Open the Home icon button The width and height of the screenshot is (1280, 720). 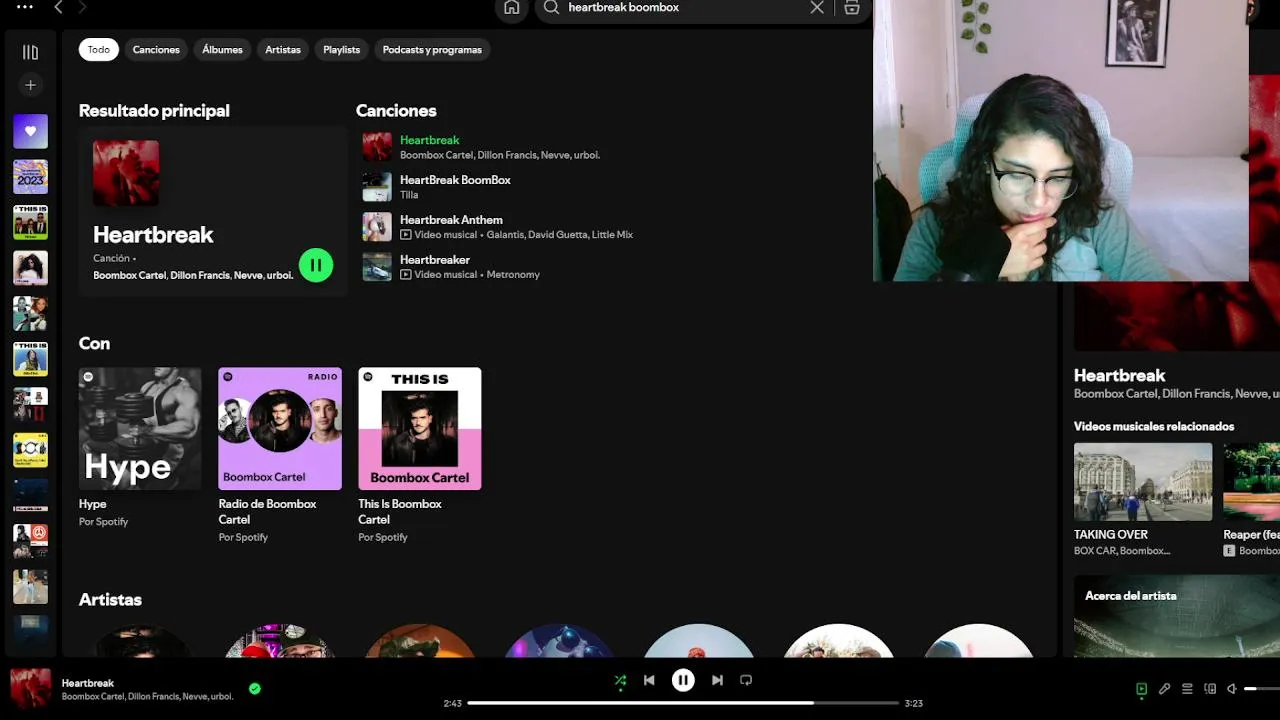tap(511, 7)
